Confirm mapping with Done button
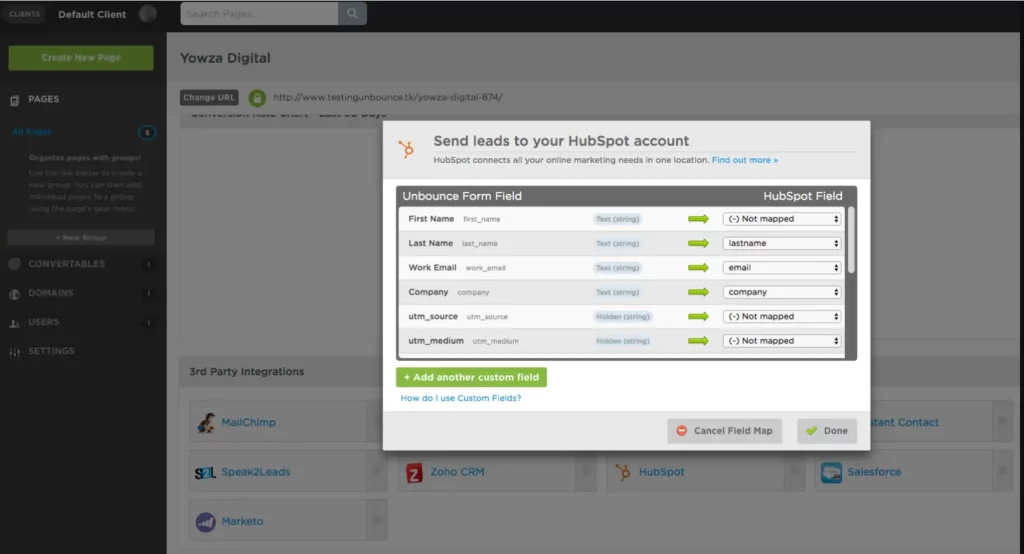This screenshot has width=1024, height=554. (827, 431)
